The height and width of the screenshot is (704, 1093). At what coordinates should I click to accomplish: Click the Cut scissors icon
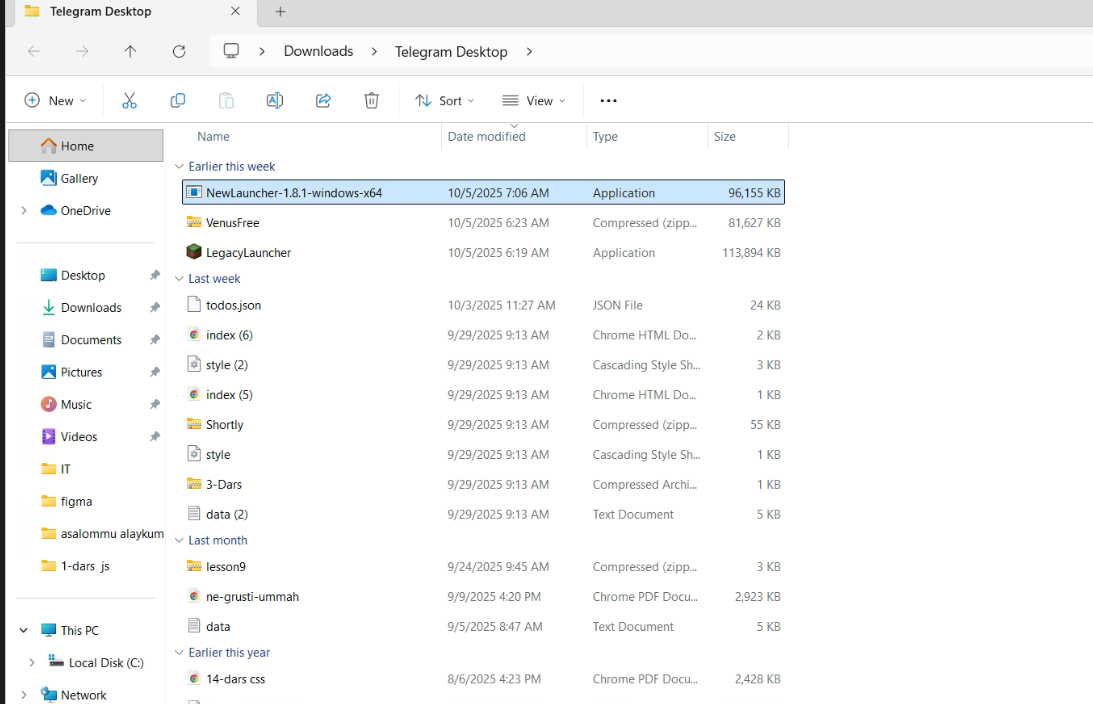129,100
